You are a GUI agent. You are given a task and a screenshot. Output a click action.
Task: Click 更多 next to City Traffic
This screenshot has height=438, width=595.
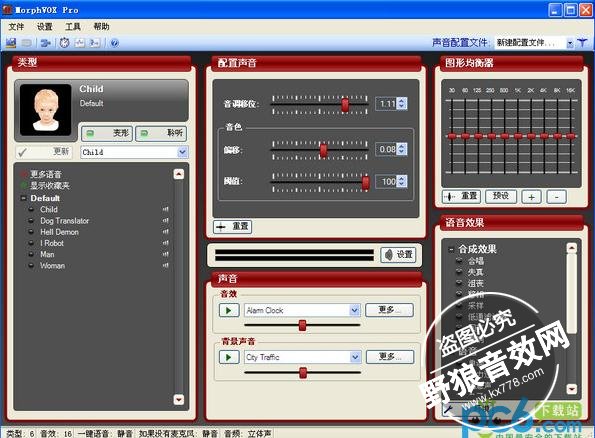tap(390, 357)
